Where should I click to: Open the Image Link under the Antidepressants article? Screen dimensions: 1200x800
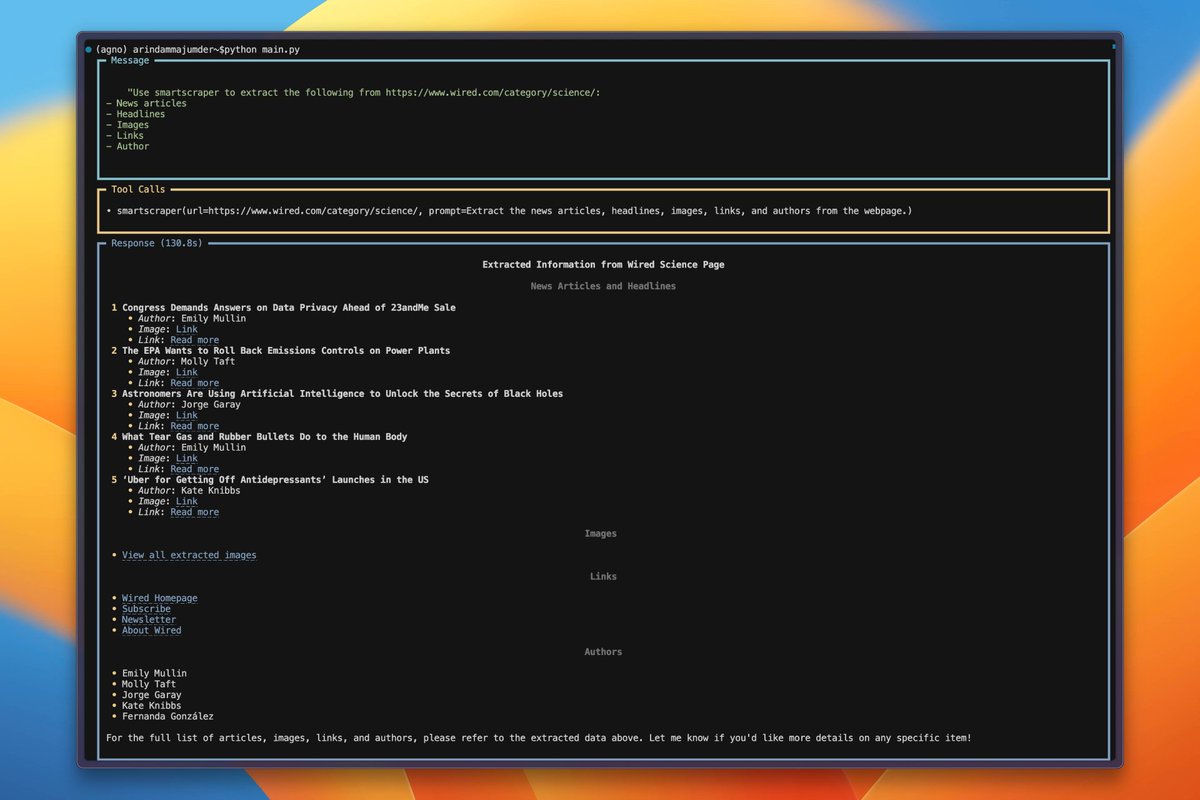tap(187, 501)
